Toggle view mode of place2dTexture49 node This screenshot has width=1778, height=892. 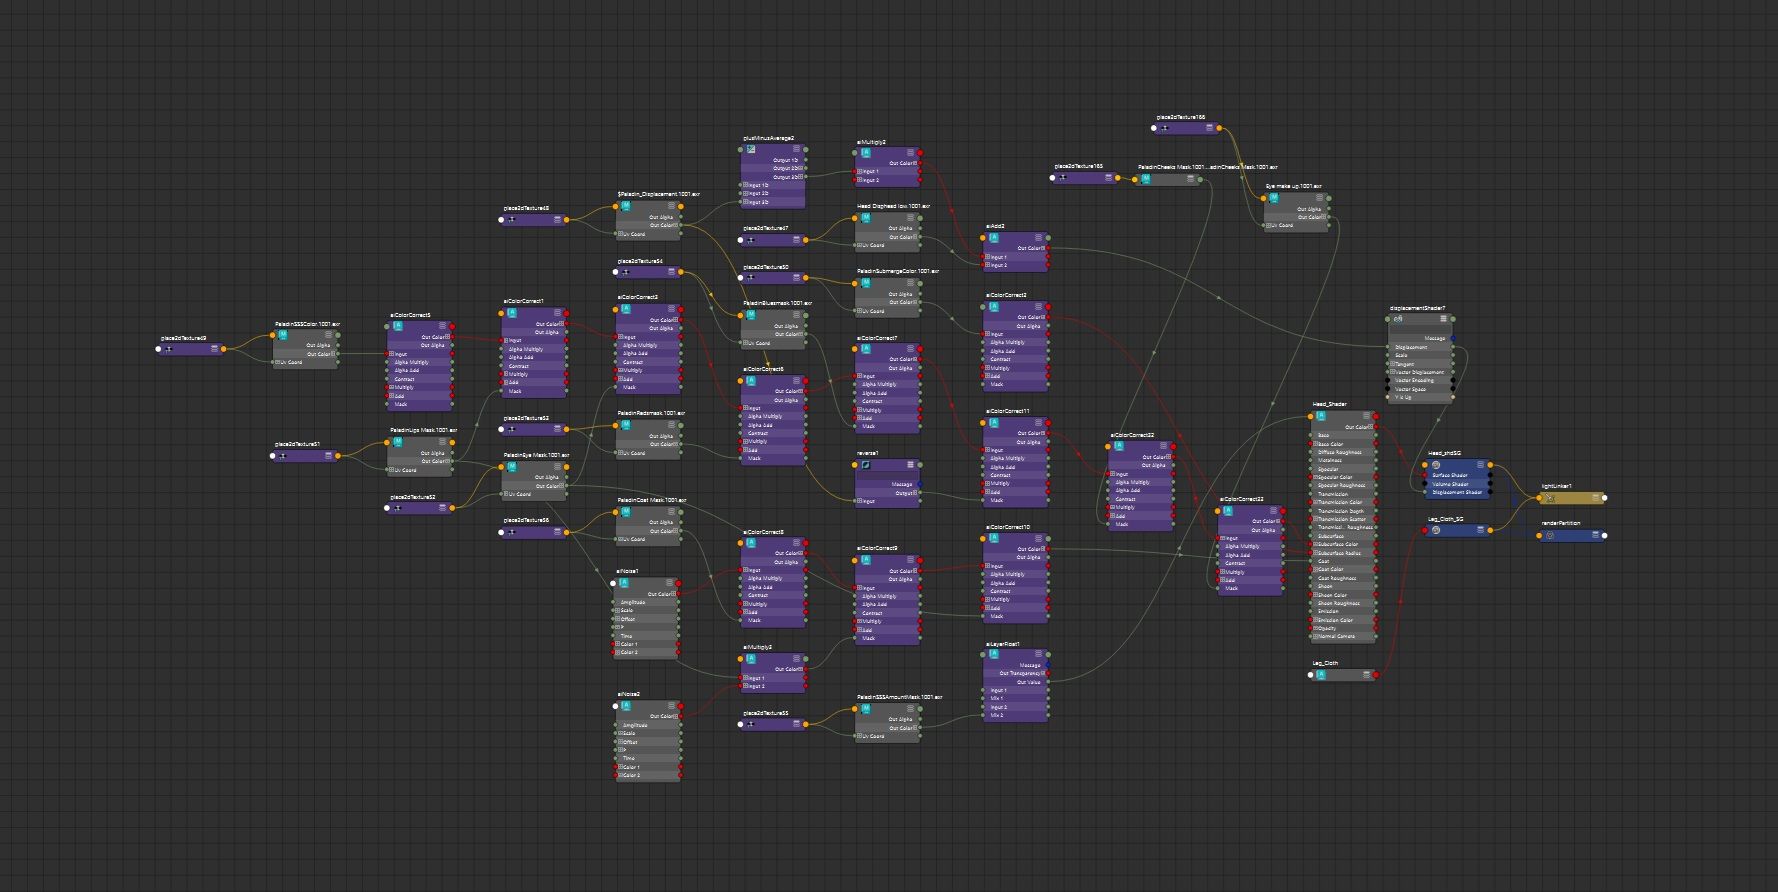pyautogui.click(x=214, y=349)
